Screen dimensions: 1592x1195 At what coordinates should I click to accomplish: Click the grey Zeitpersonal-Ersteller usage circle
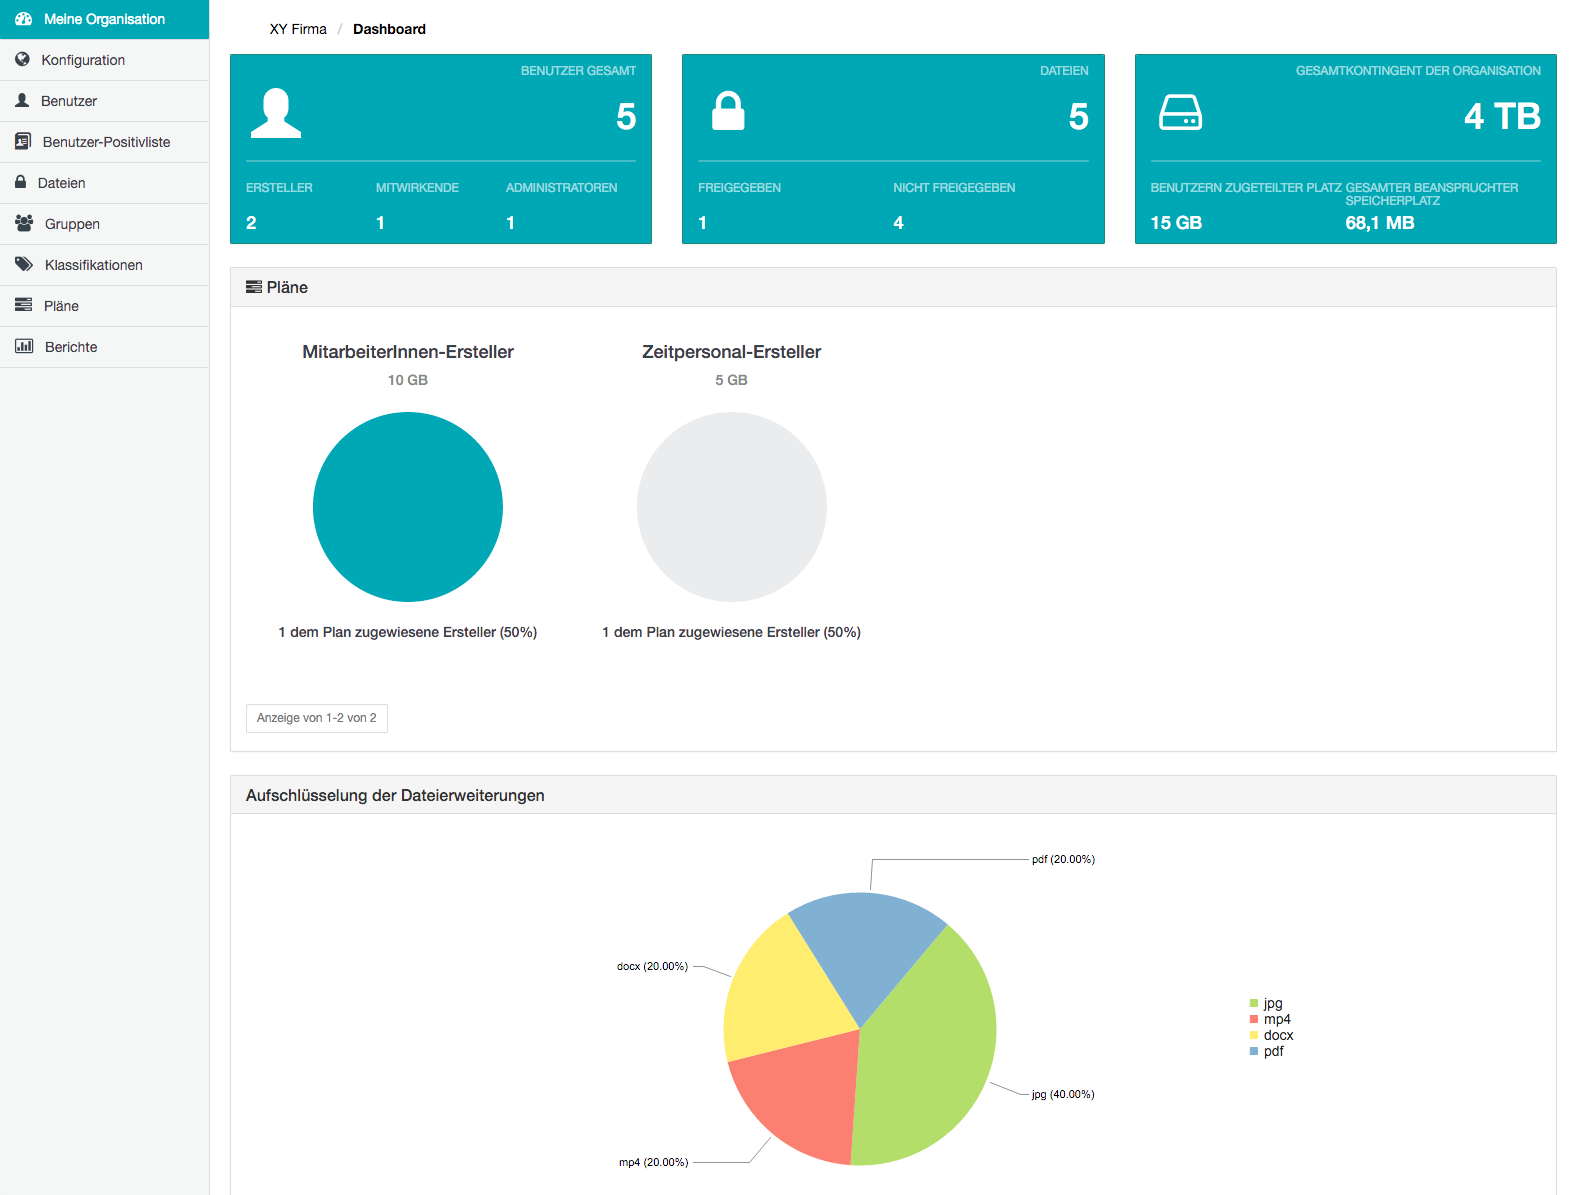coord(732,507)
